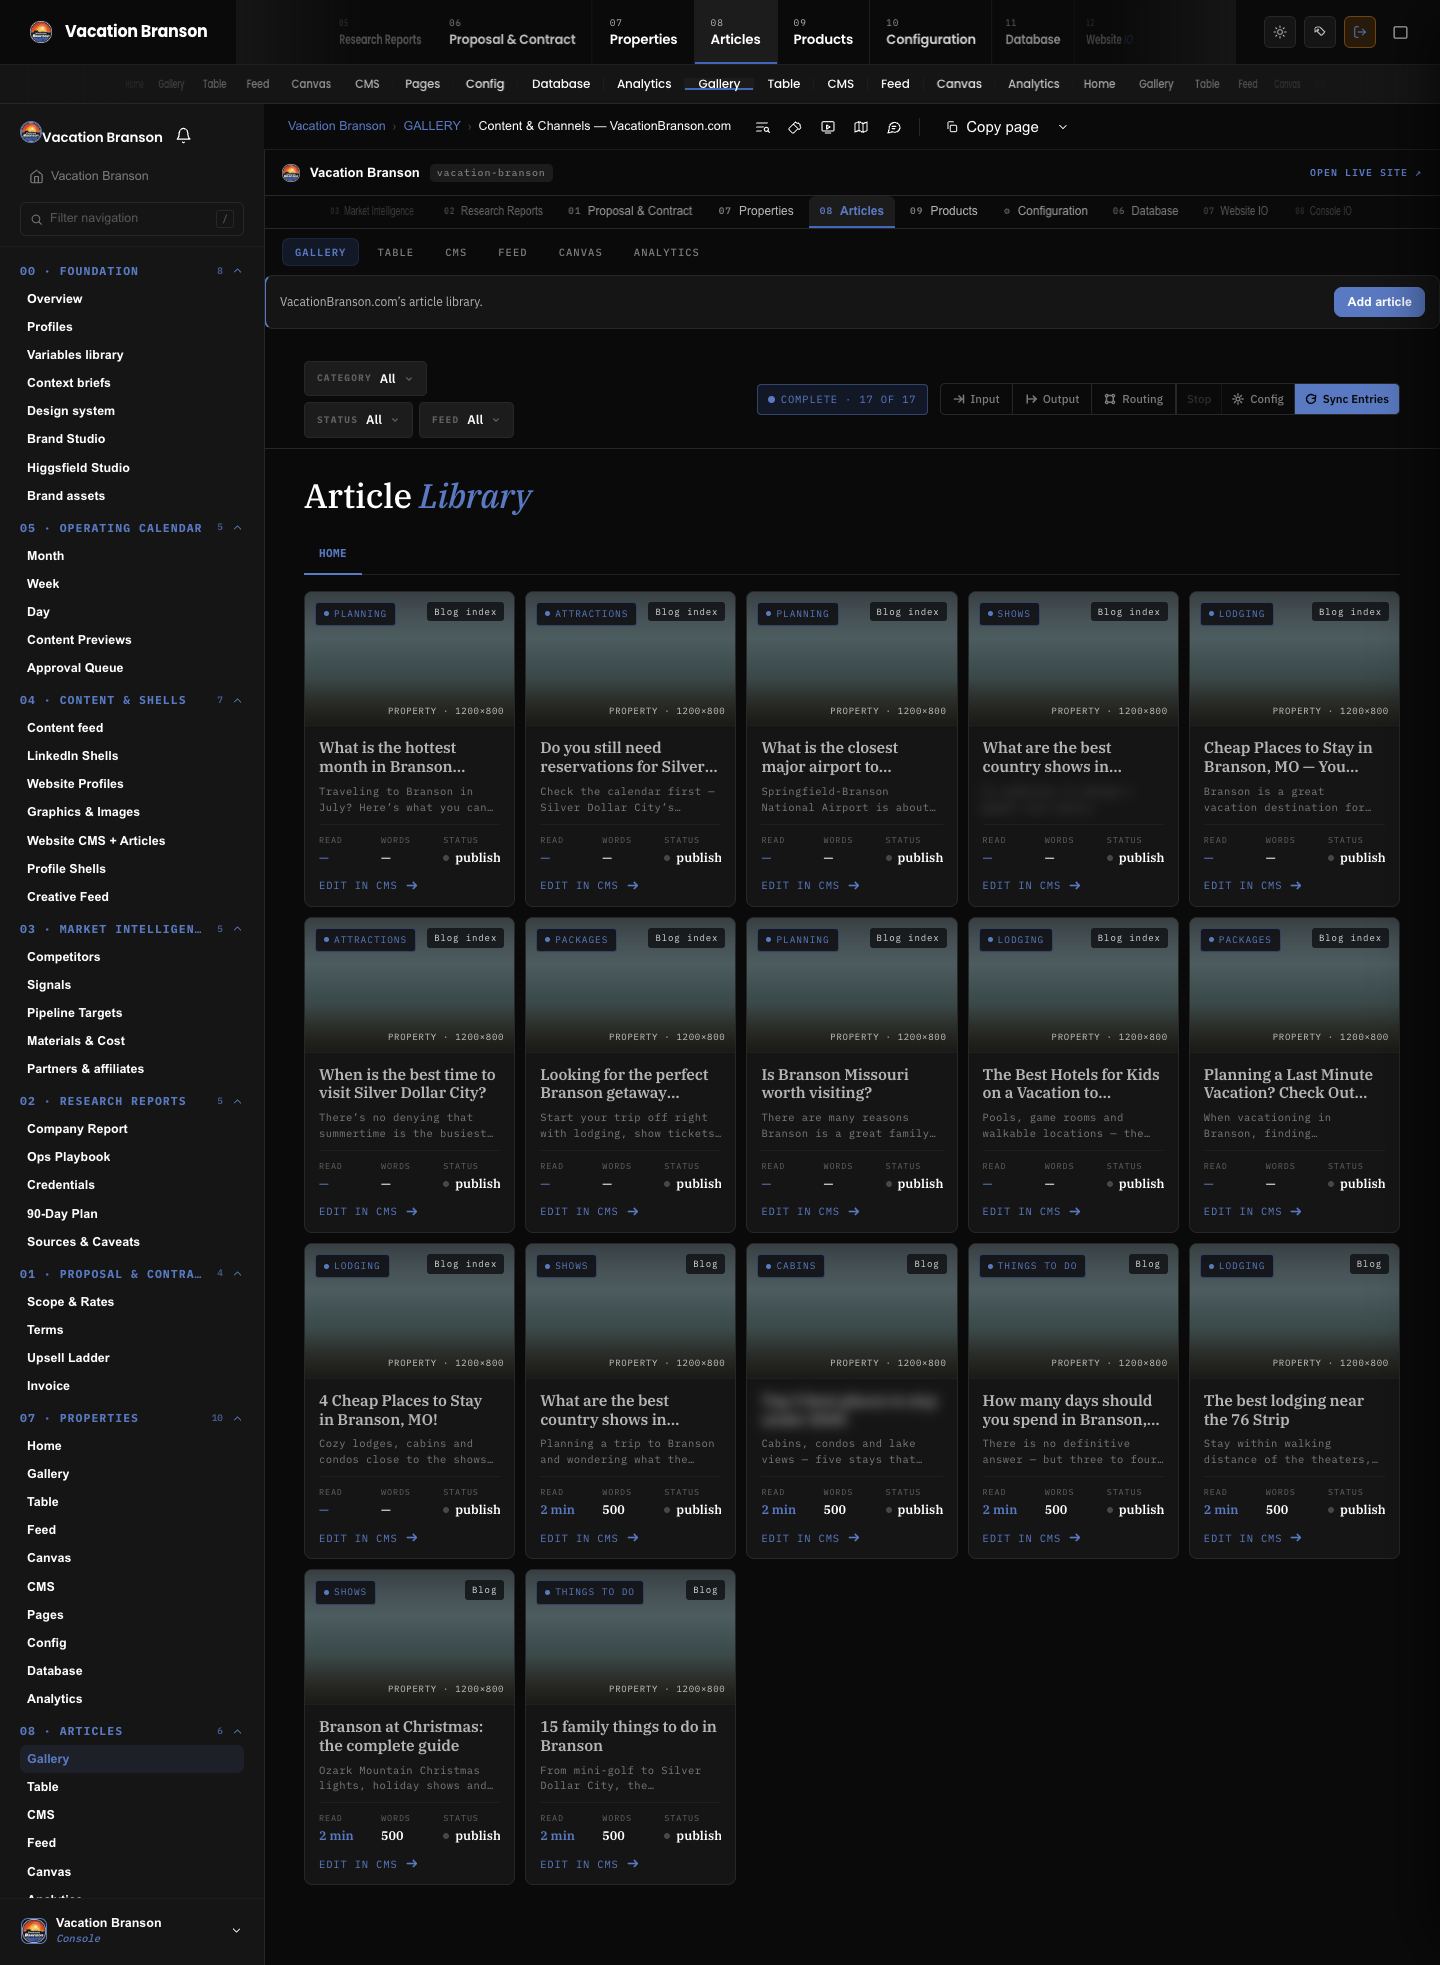Click the map icon in the breadcrumb bar

[x=861, y=127]
